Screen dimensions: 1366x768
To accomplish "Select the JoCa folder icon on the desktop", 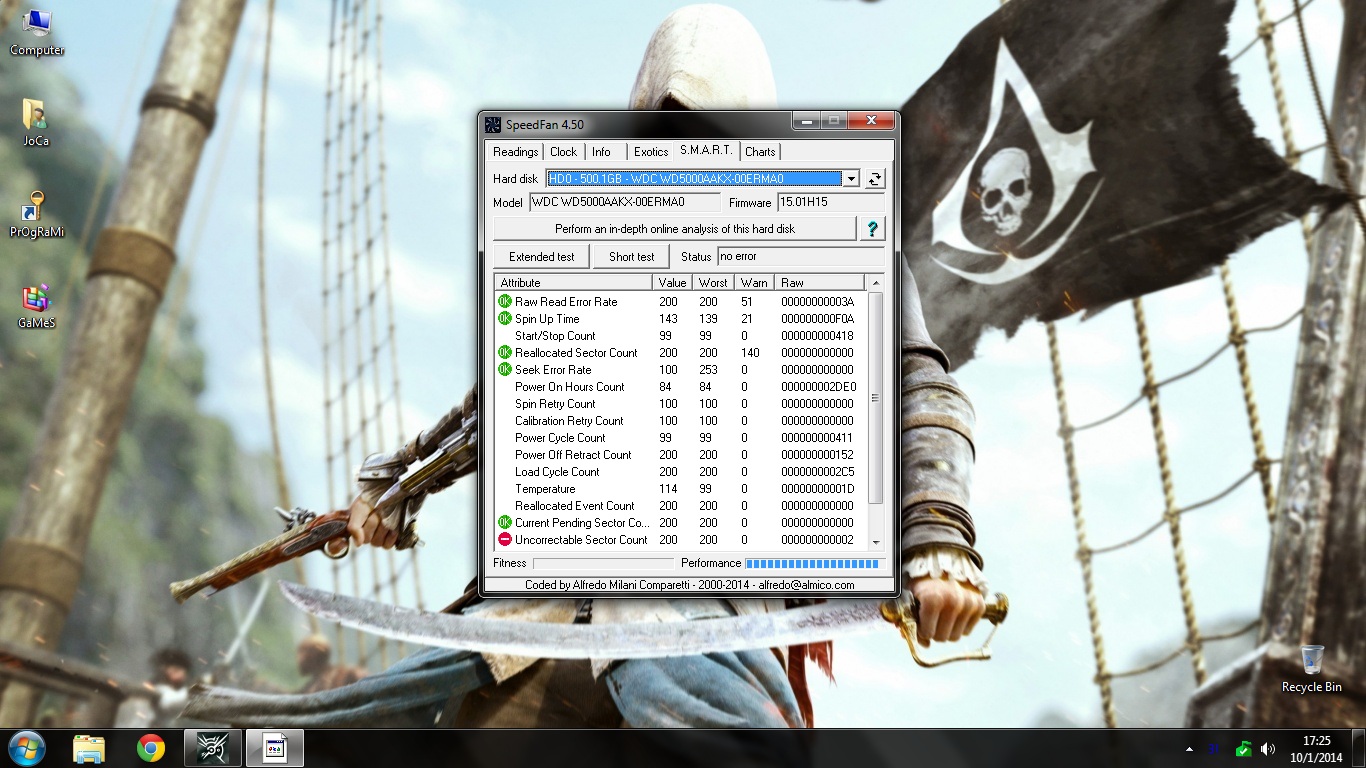I will [36, 123].
